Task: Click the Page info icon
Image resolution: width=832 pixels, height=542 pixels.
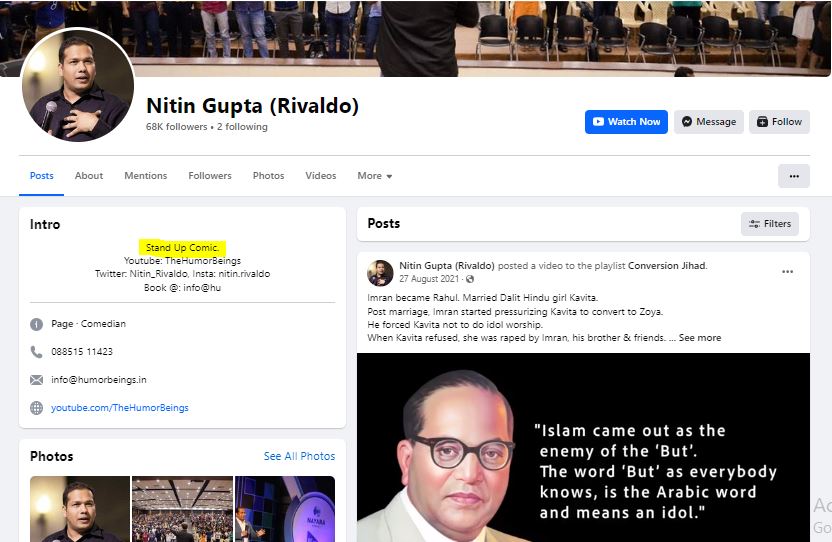Action: (36, 324)
